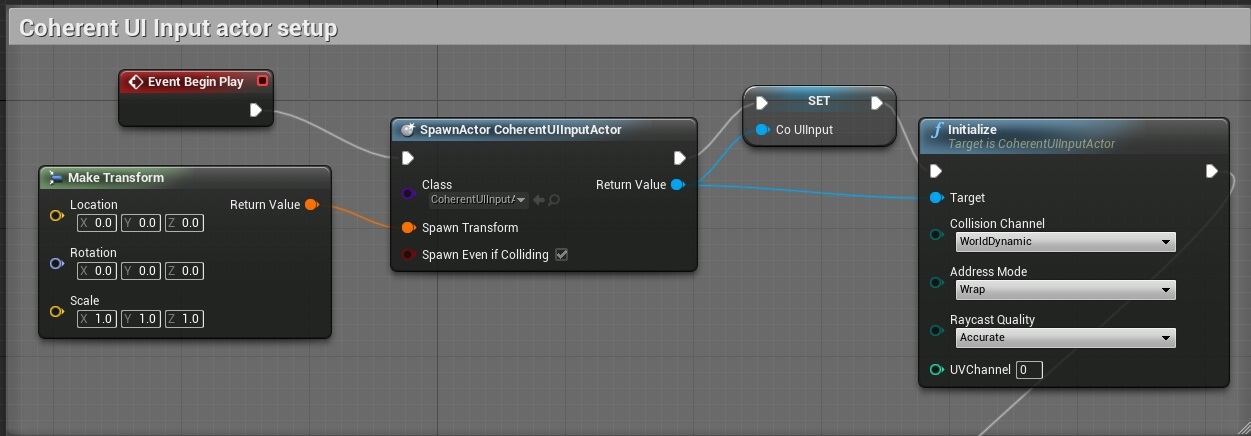Click the Spawn Even if Colliding pin
The height and width of the screenshot is (436, 1251).
[408, 255]
